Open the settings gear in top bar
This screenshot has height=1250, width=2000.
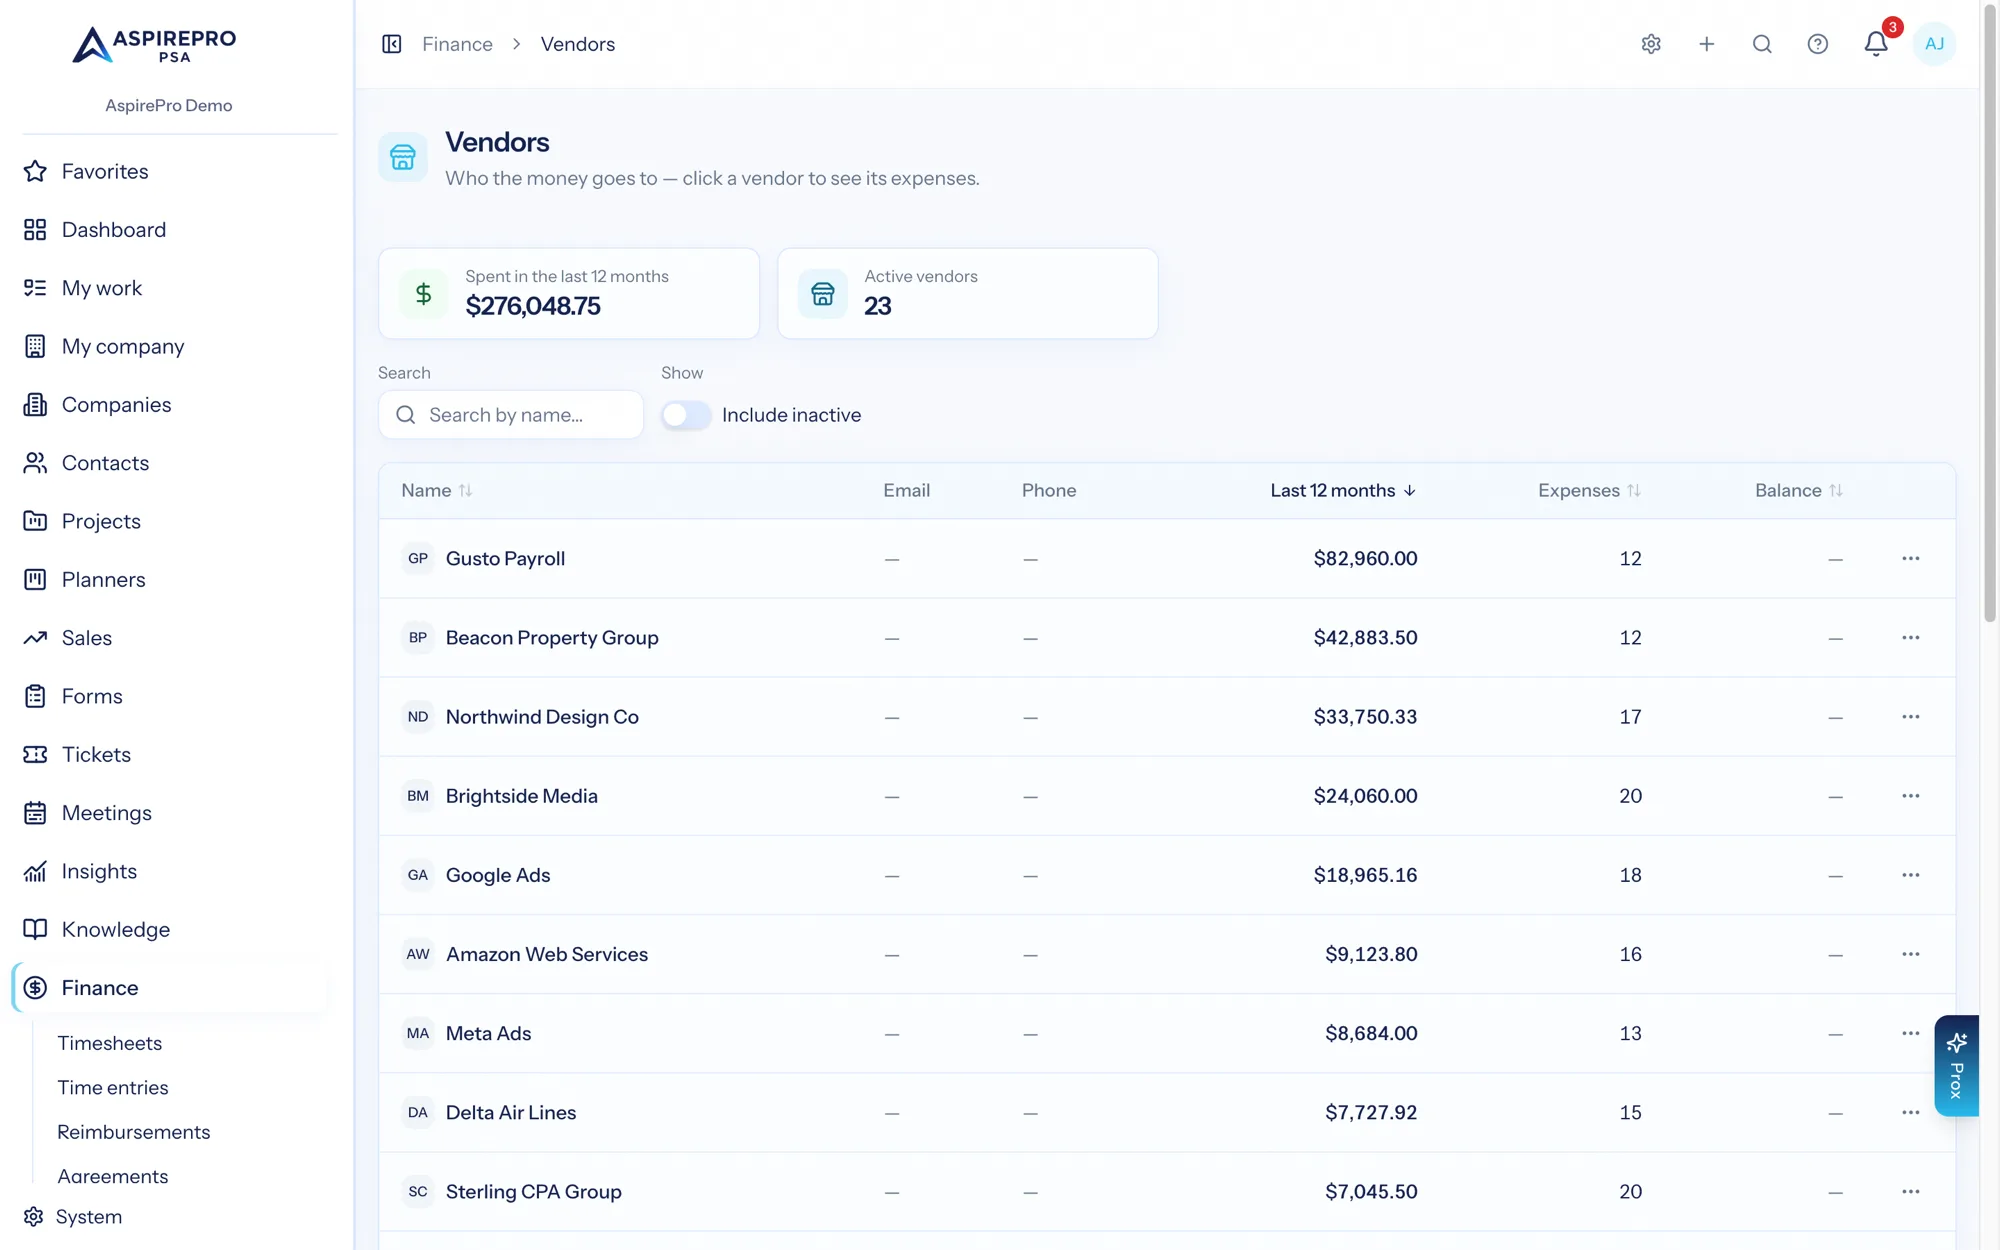pyautogui.click(x=1651, y=44)
